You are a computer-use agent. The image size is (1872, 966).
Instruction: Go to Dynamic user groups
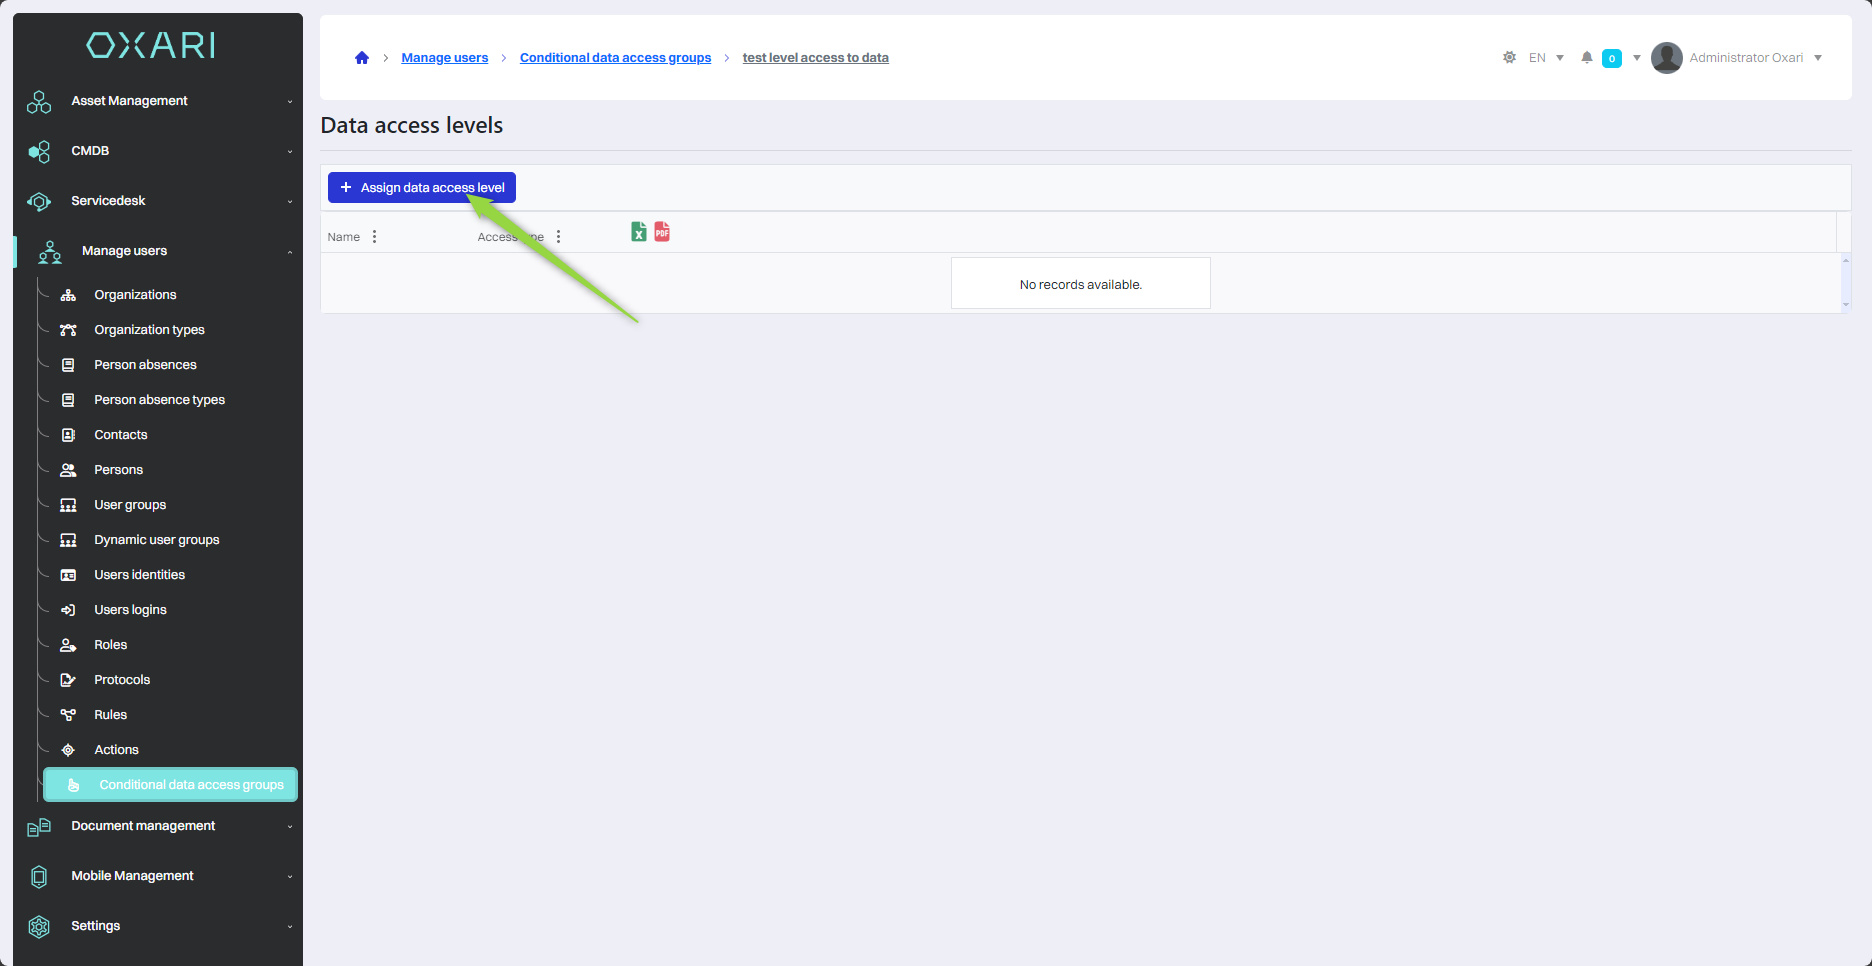coord(156,540)
